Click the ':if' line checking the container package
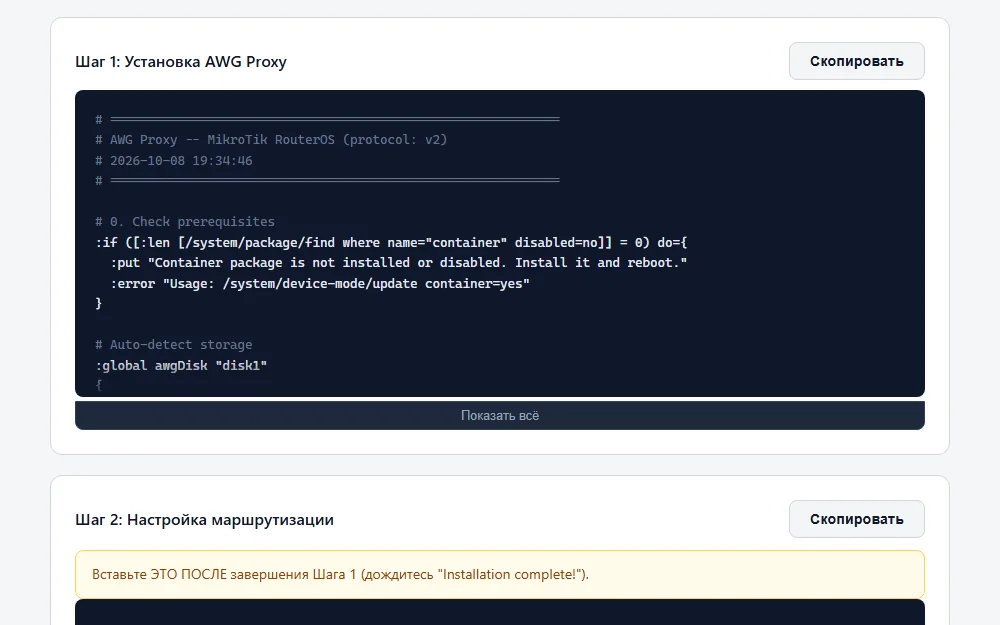The image size is (1000, 625). (x=391, y=242)
